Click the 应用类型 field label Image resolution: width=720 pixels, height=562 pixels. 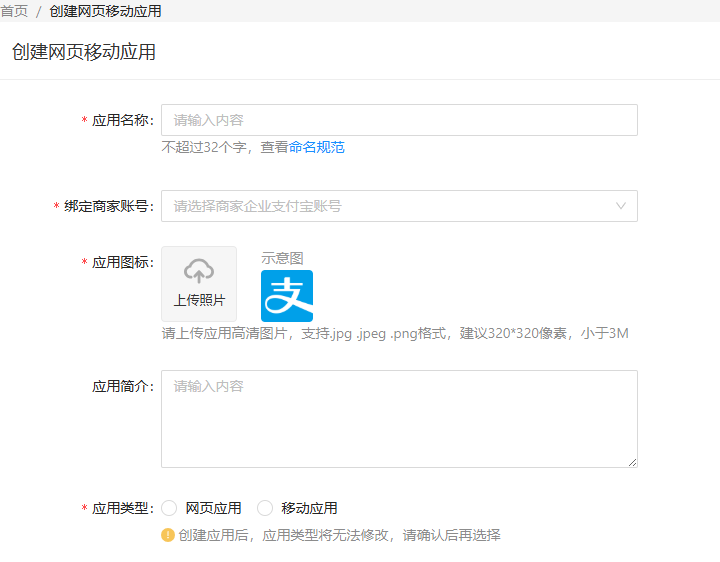pos(121,508)
